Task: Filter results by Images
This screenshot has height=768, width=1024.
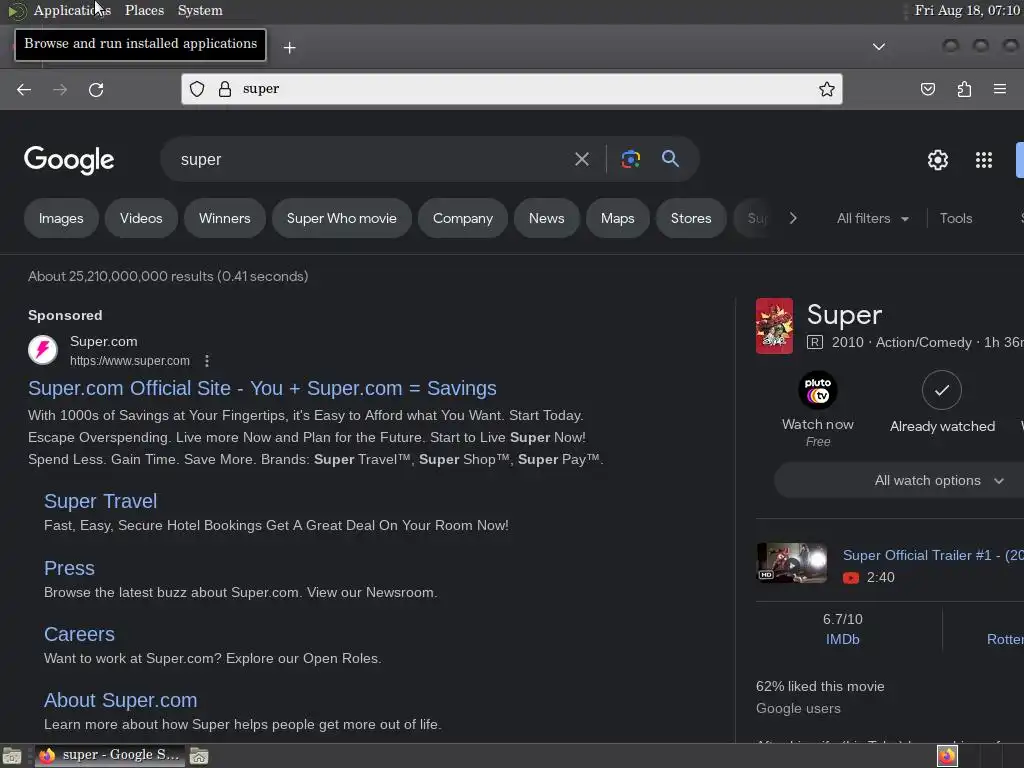Action: pos(61,218)
